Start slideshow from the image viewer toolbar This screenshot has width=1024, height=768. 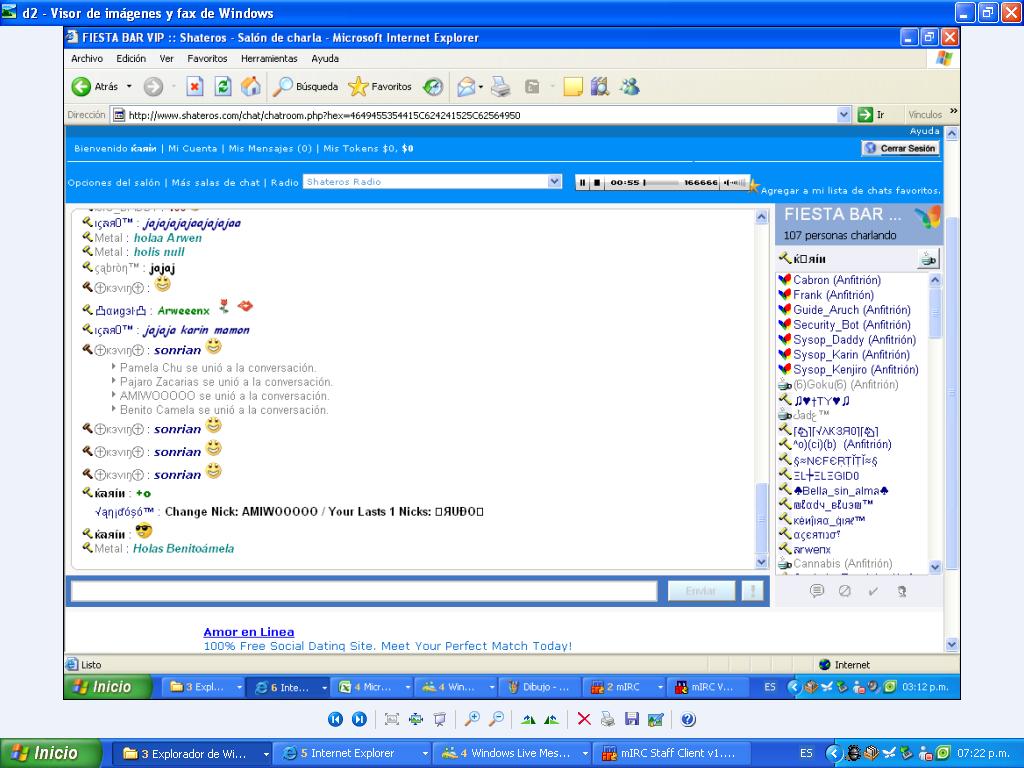click(x=440, y=719)
